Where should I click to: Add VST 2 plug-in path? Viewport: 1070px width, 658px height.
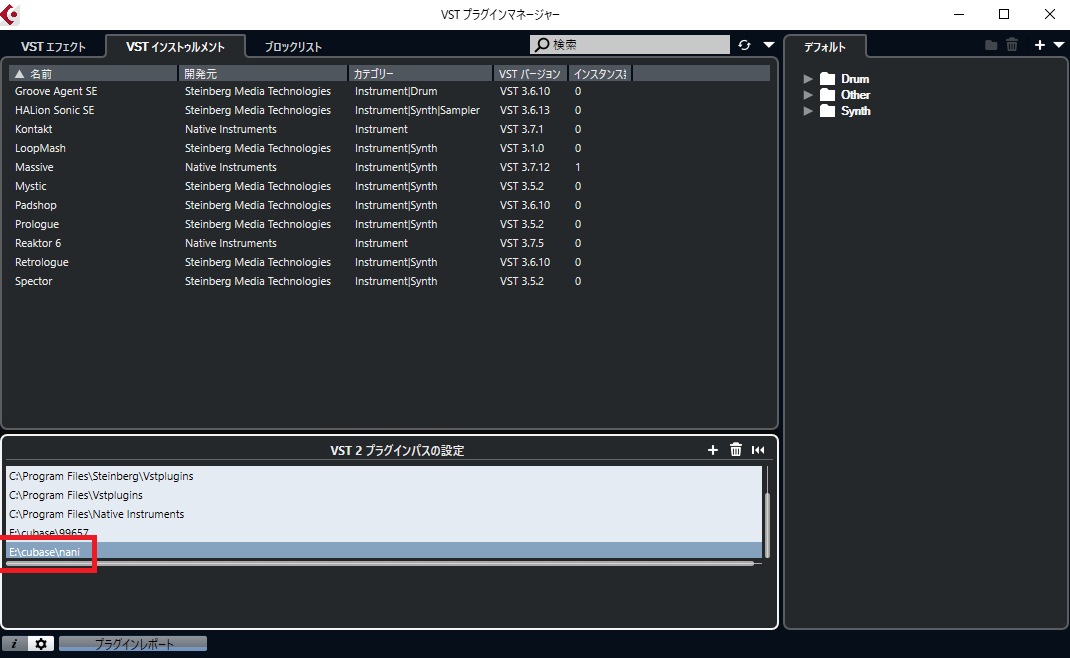coord(712,450)
